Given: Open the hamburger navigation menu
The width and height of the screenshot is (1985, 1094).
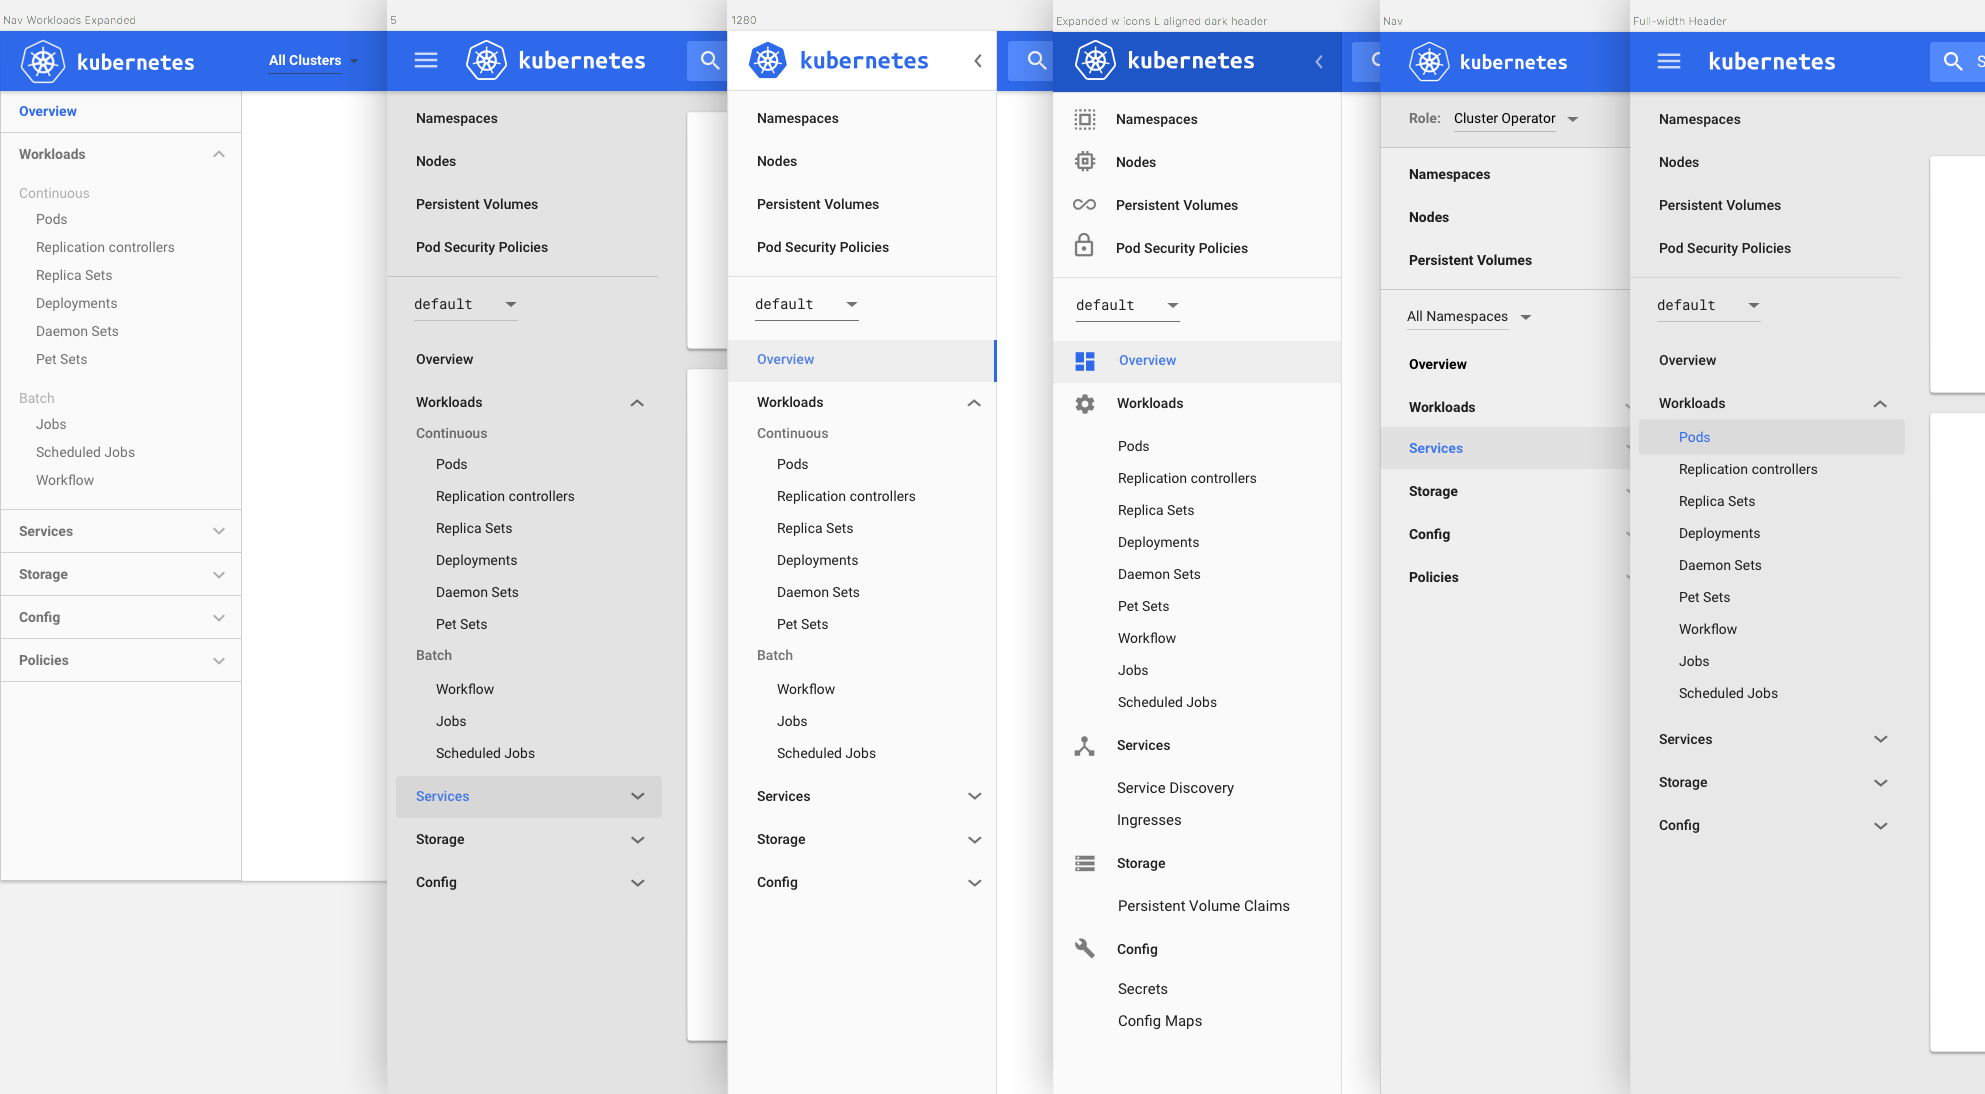Looking at the screenshot, I should (x=425, y=60).
